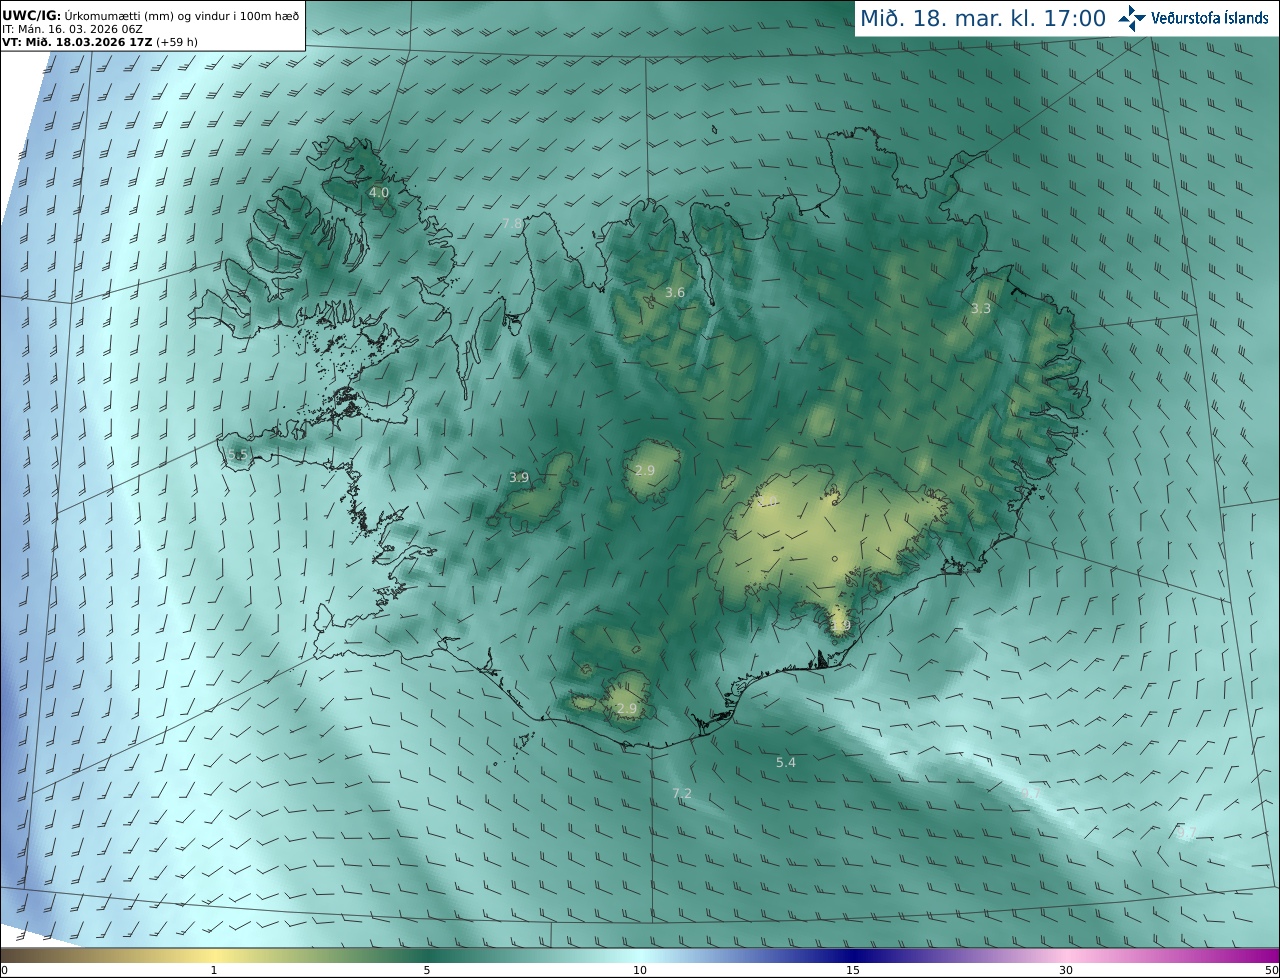Click the 7.2 value south of Iceland
1280x978 pixels.
(x=682, y=794)
